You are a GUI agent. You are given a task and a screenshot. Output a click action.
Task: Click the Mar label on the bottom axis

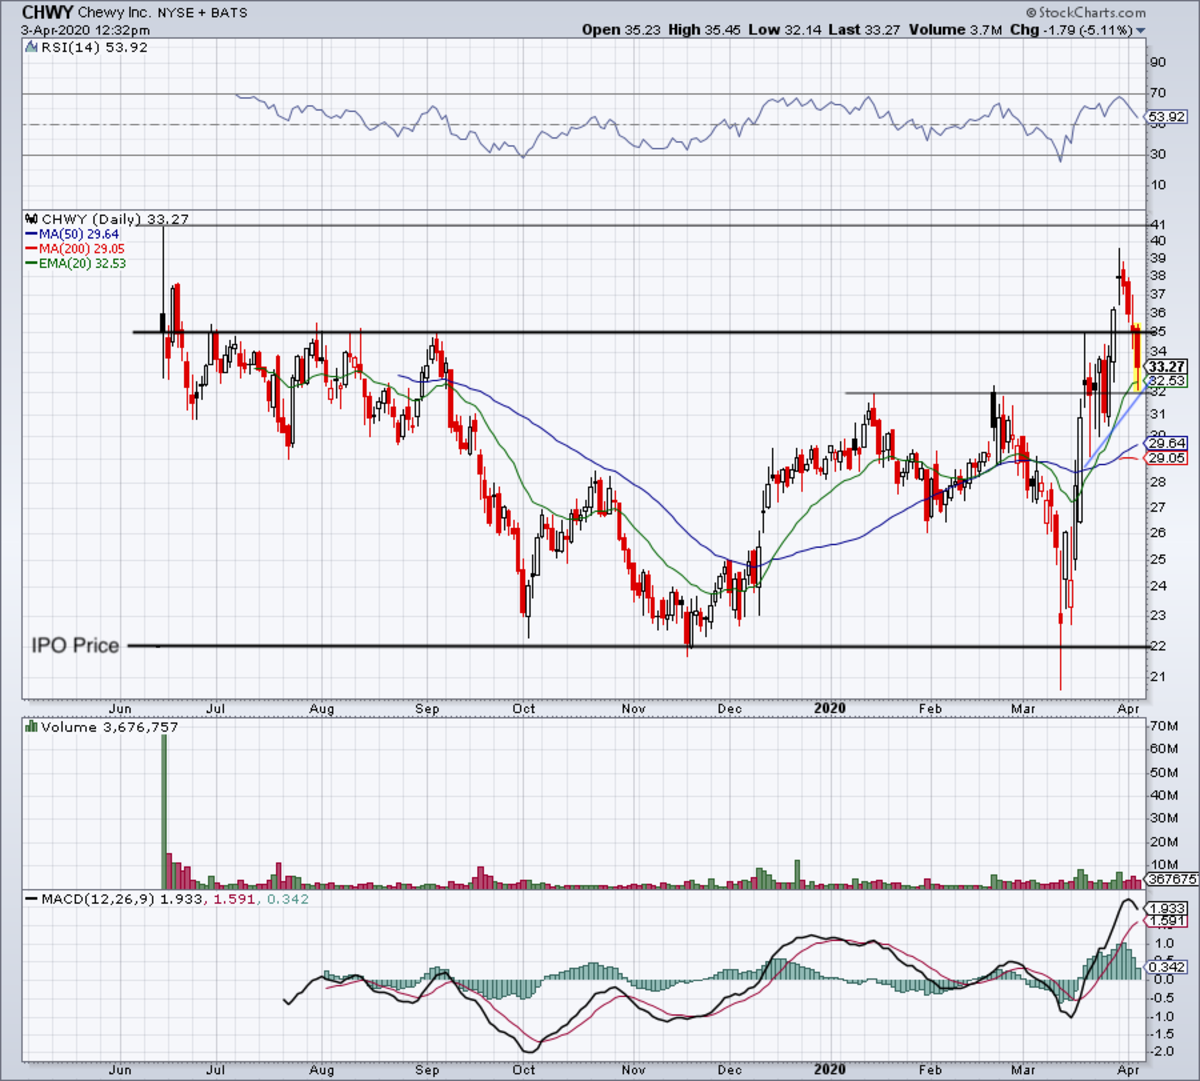(1024, 1069)
